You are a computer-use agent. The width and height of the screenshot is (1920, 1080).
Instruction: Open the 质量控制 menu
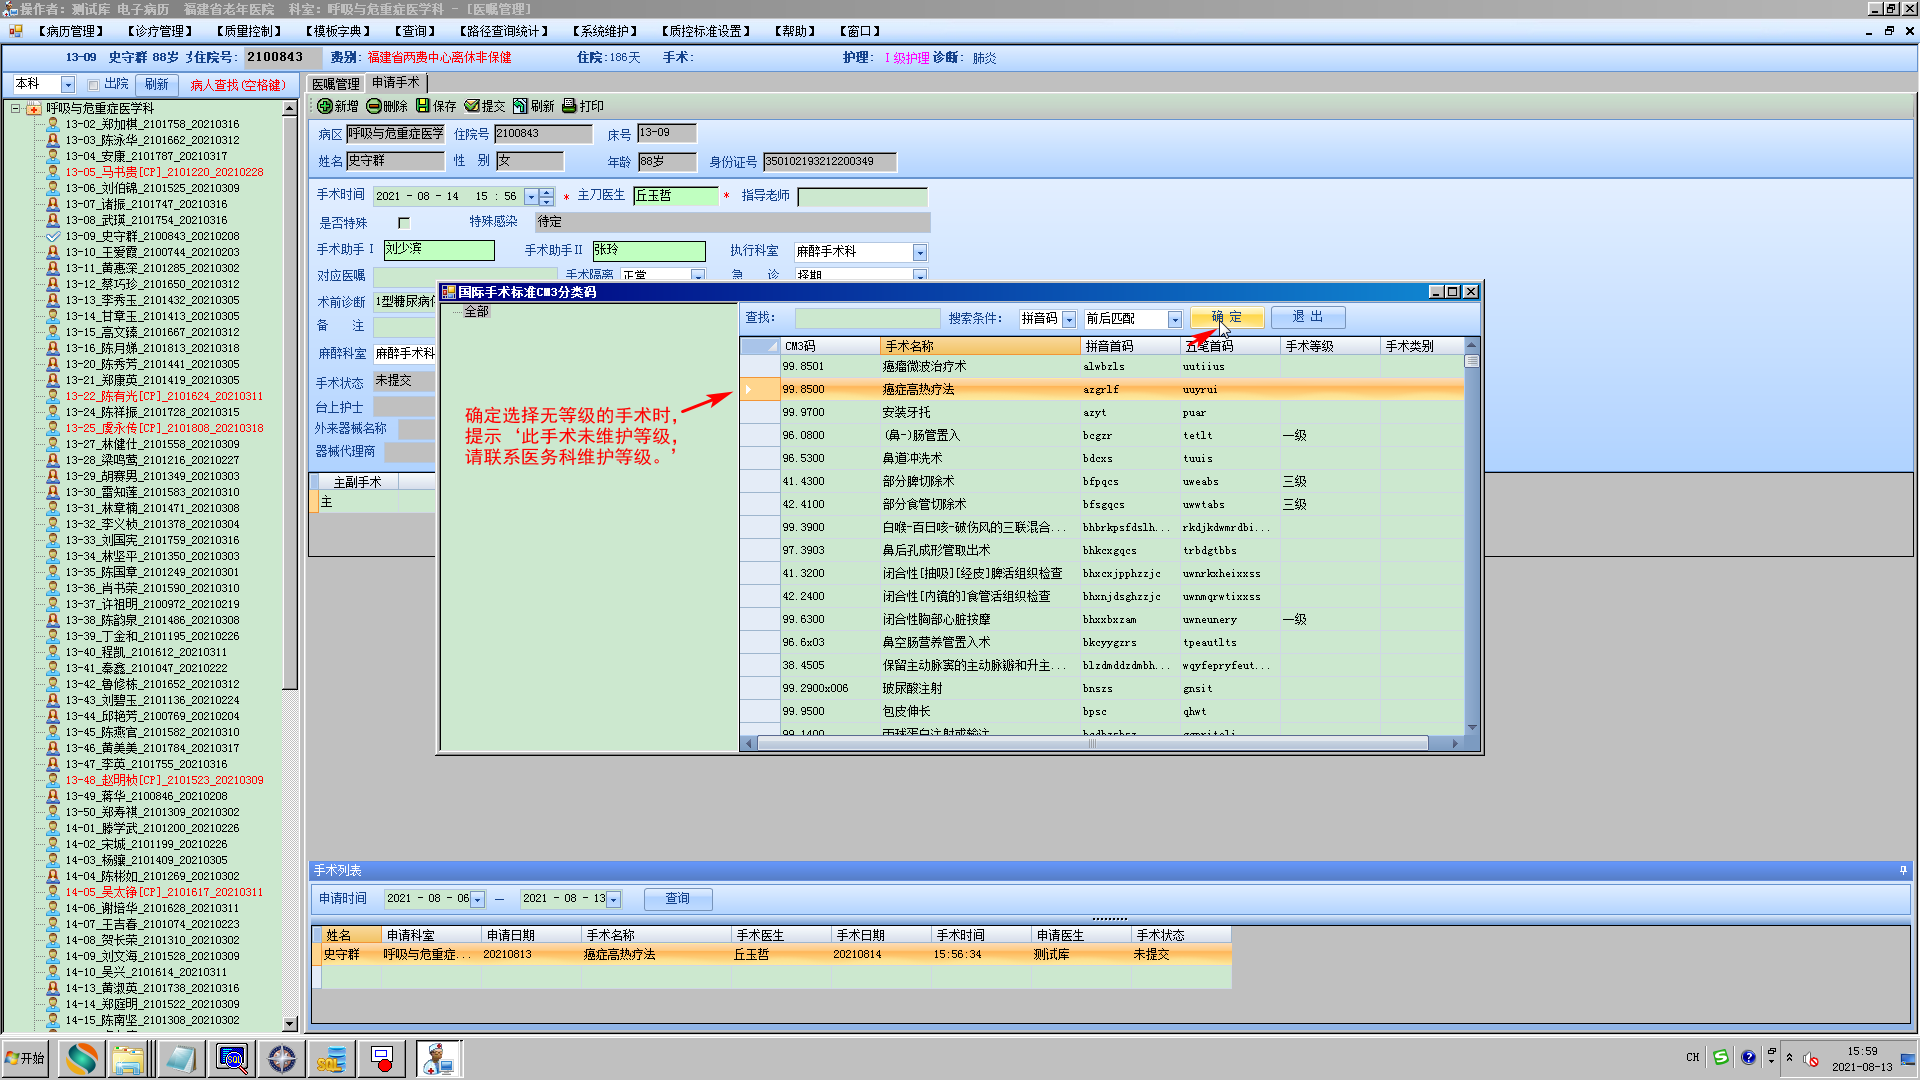[249, 32]
